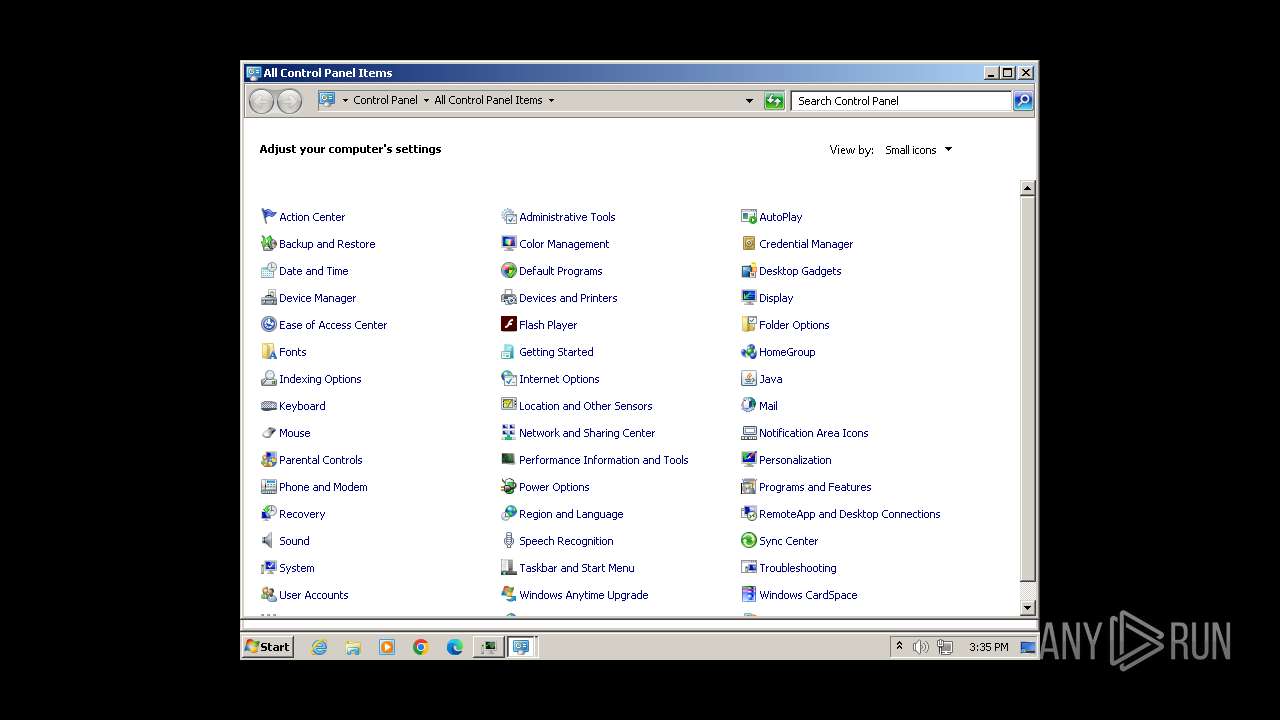Screen dimensions: 1280x720
Task: Open the Mouse settings link
Action: click(x=294, y=433)
